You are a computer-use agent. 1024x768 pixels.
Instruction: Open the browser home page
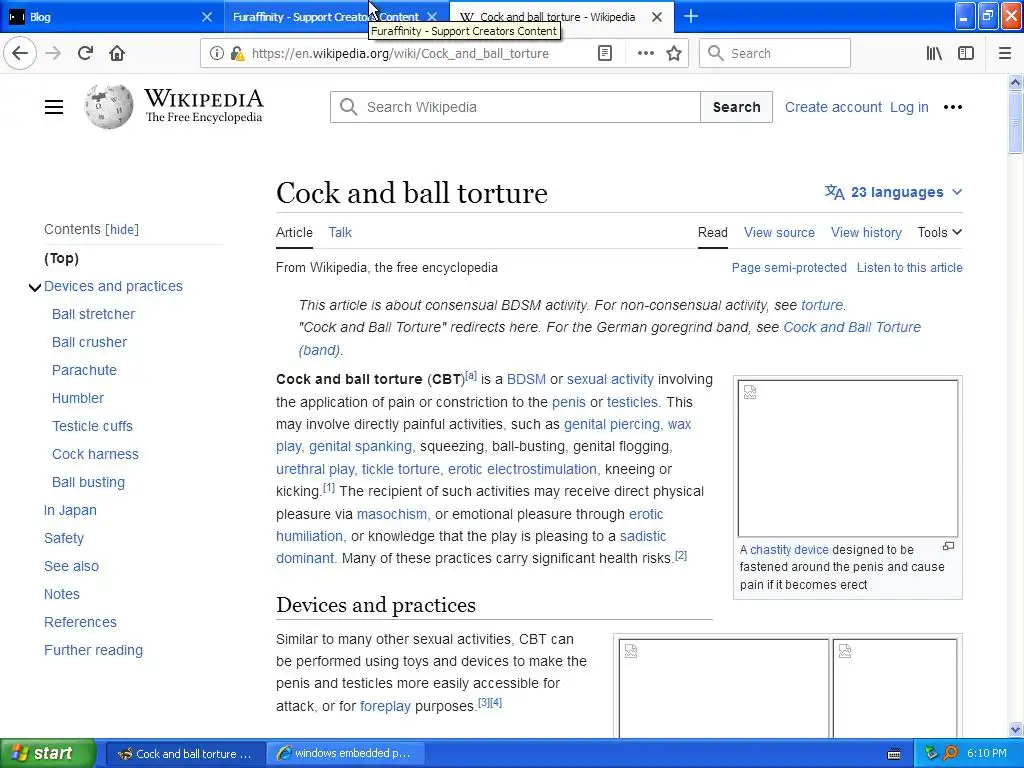coord(117,53)
